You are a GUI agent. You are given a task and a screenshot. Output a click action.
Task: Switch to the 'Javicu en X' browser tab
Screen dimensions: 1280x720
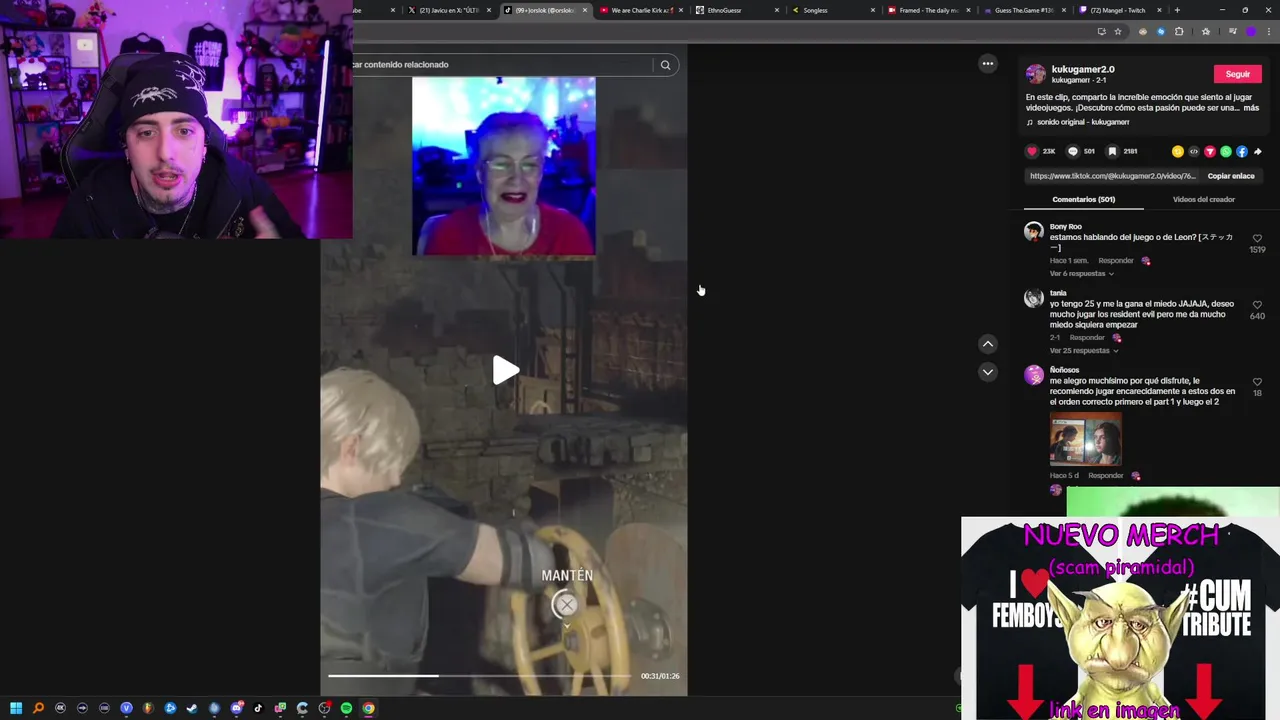coord(449,10)
